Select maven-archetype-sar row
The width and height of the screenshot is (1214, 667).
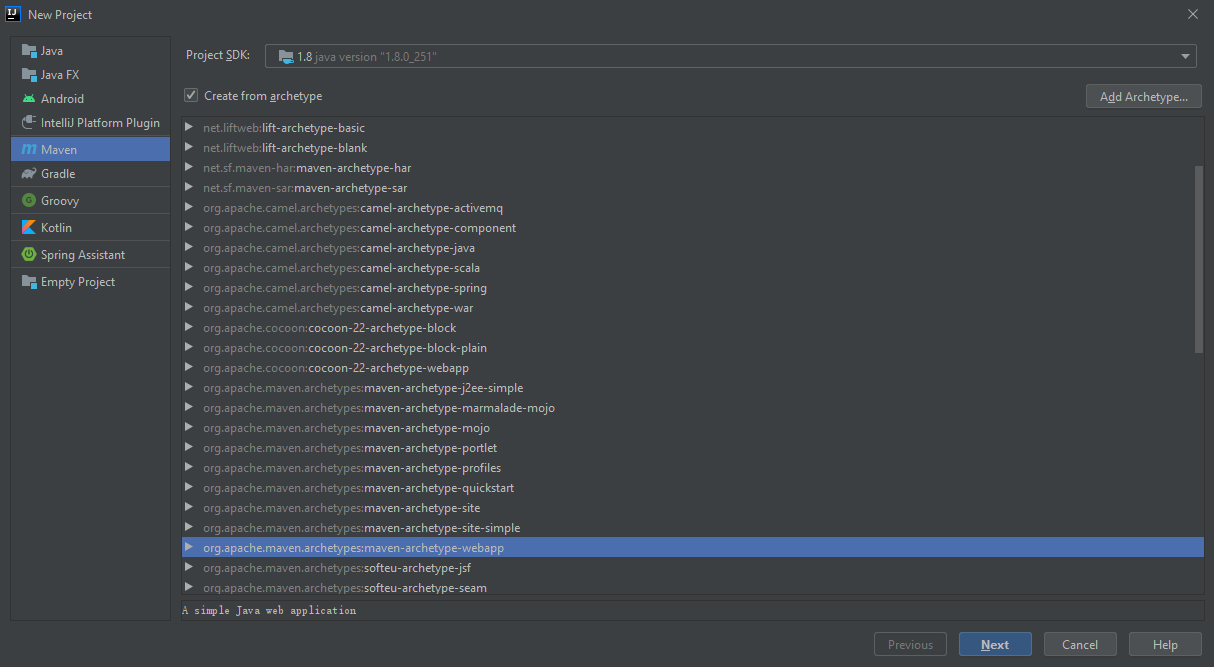(693, 187)
